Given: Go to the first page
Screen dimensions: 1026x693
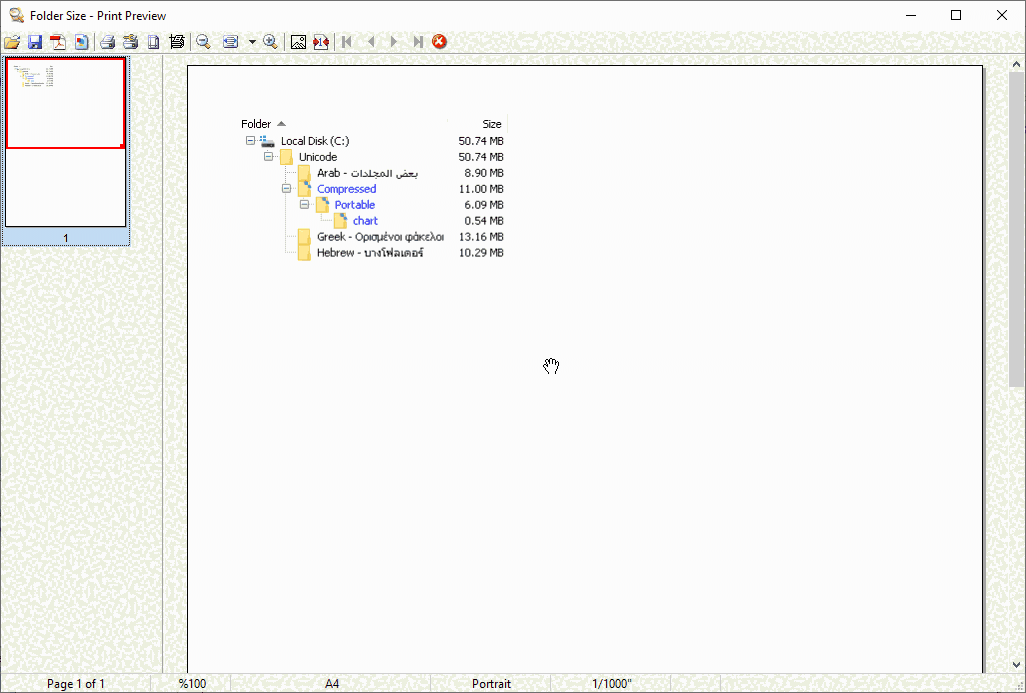Looking at the screenshot, I should click(346, 41).
